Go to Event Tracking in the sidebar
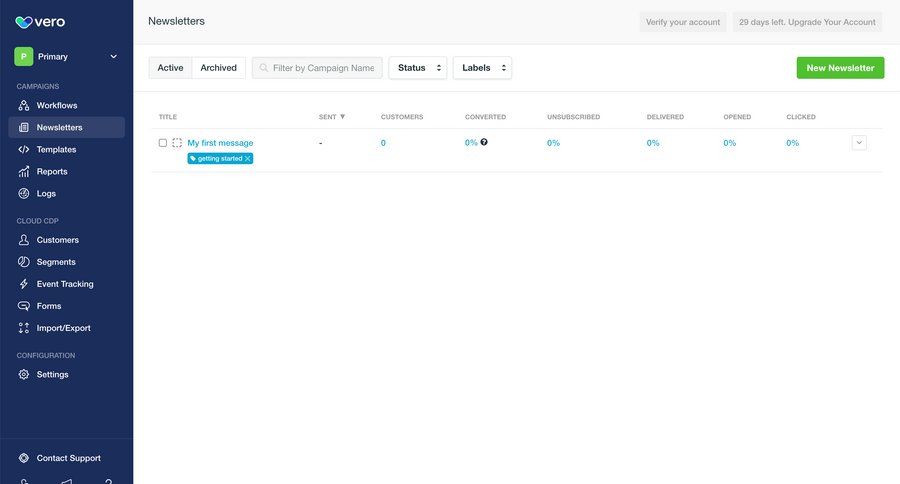Image resolution: width=900 pixels, height=484 pixels. (67, 284)
